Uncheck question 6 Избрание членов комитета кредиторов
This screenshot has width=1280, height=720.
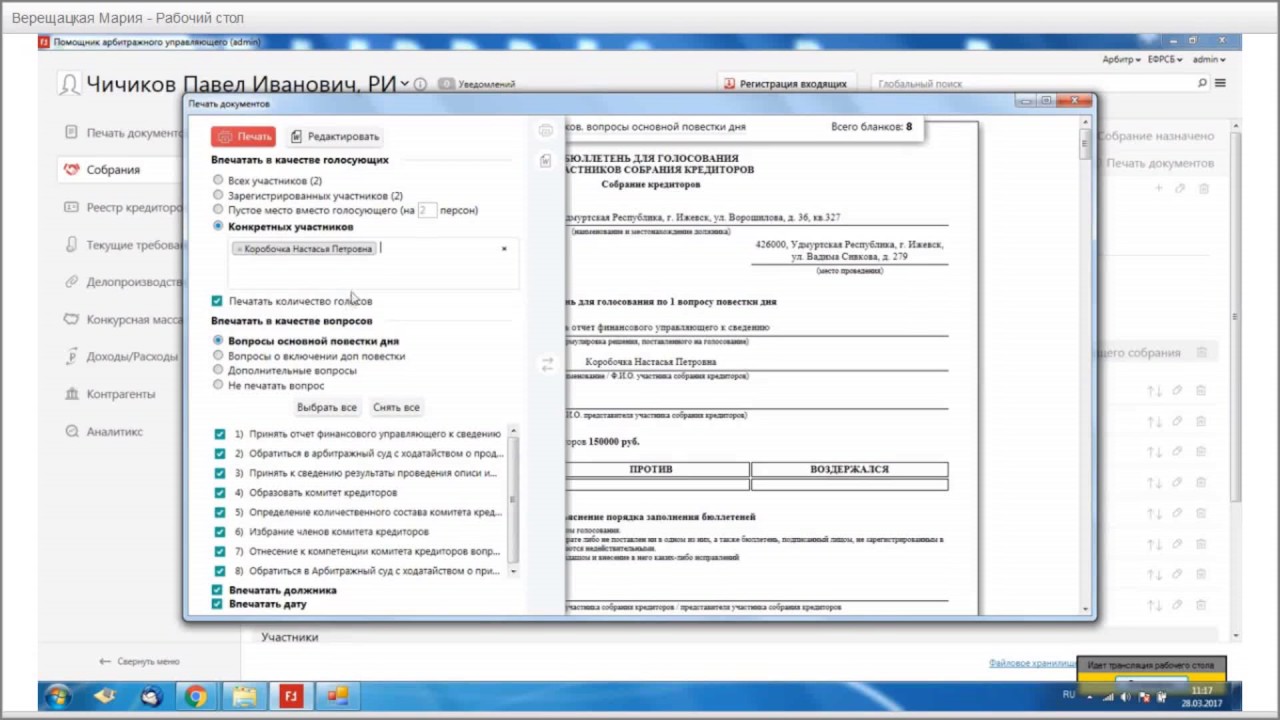coord(220,531)
